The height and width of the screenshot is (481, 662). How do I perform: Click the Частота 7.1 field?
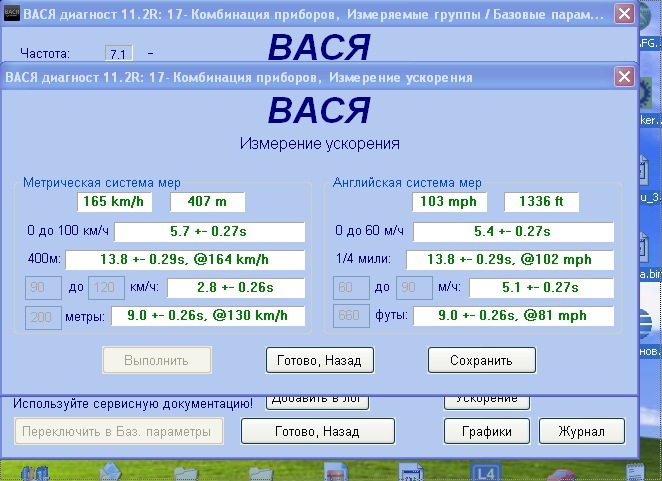pyautogui.click(x=119, y=54)
